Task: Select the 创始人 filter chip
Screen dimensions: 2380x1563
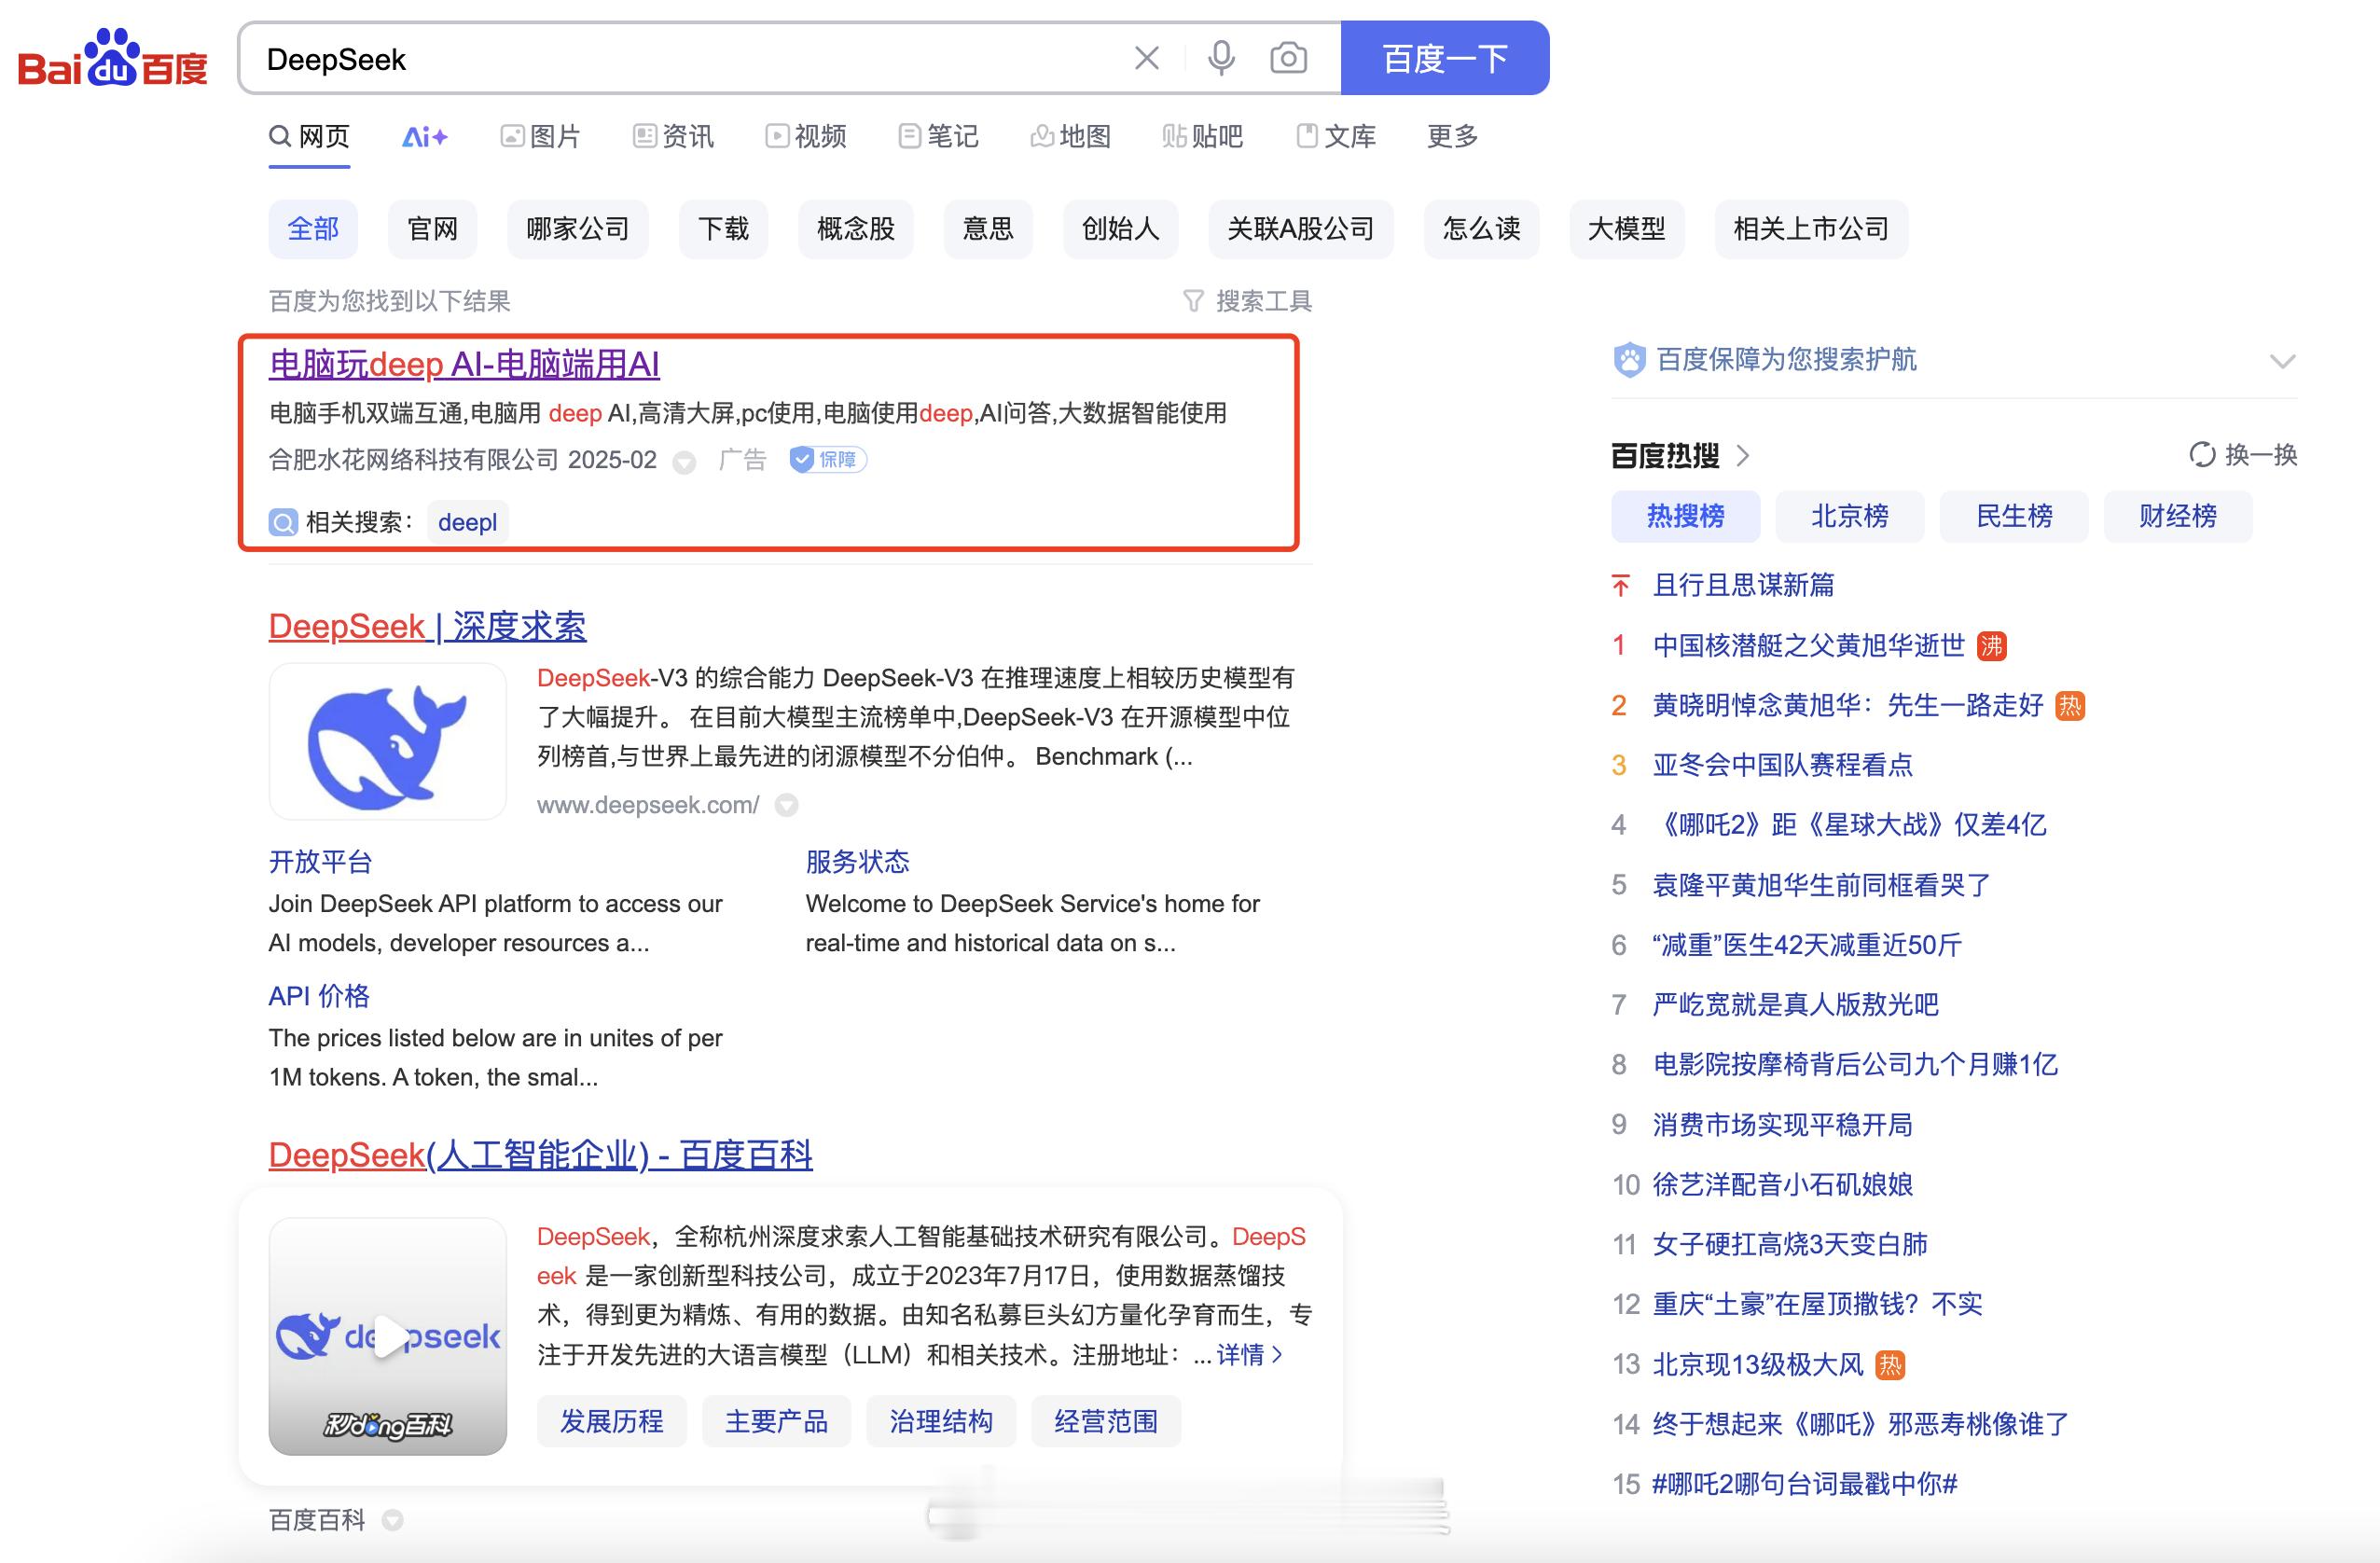Action: tap(1120, 229)
